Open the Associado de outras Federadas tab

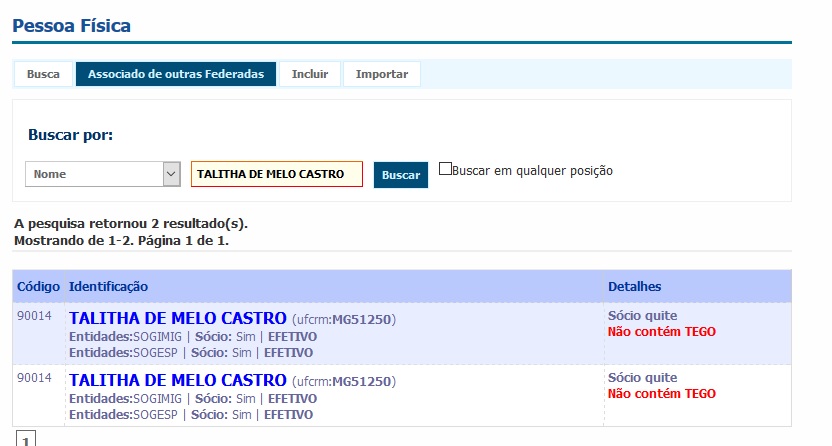coord(176,74)
